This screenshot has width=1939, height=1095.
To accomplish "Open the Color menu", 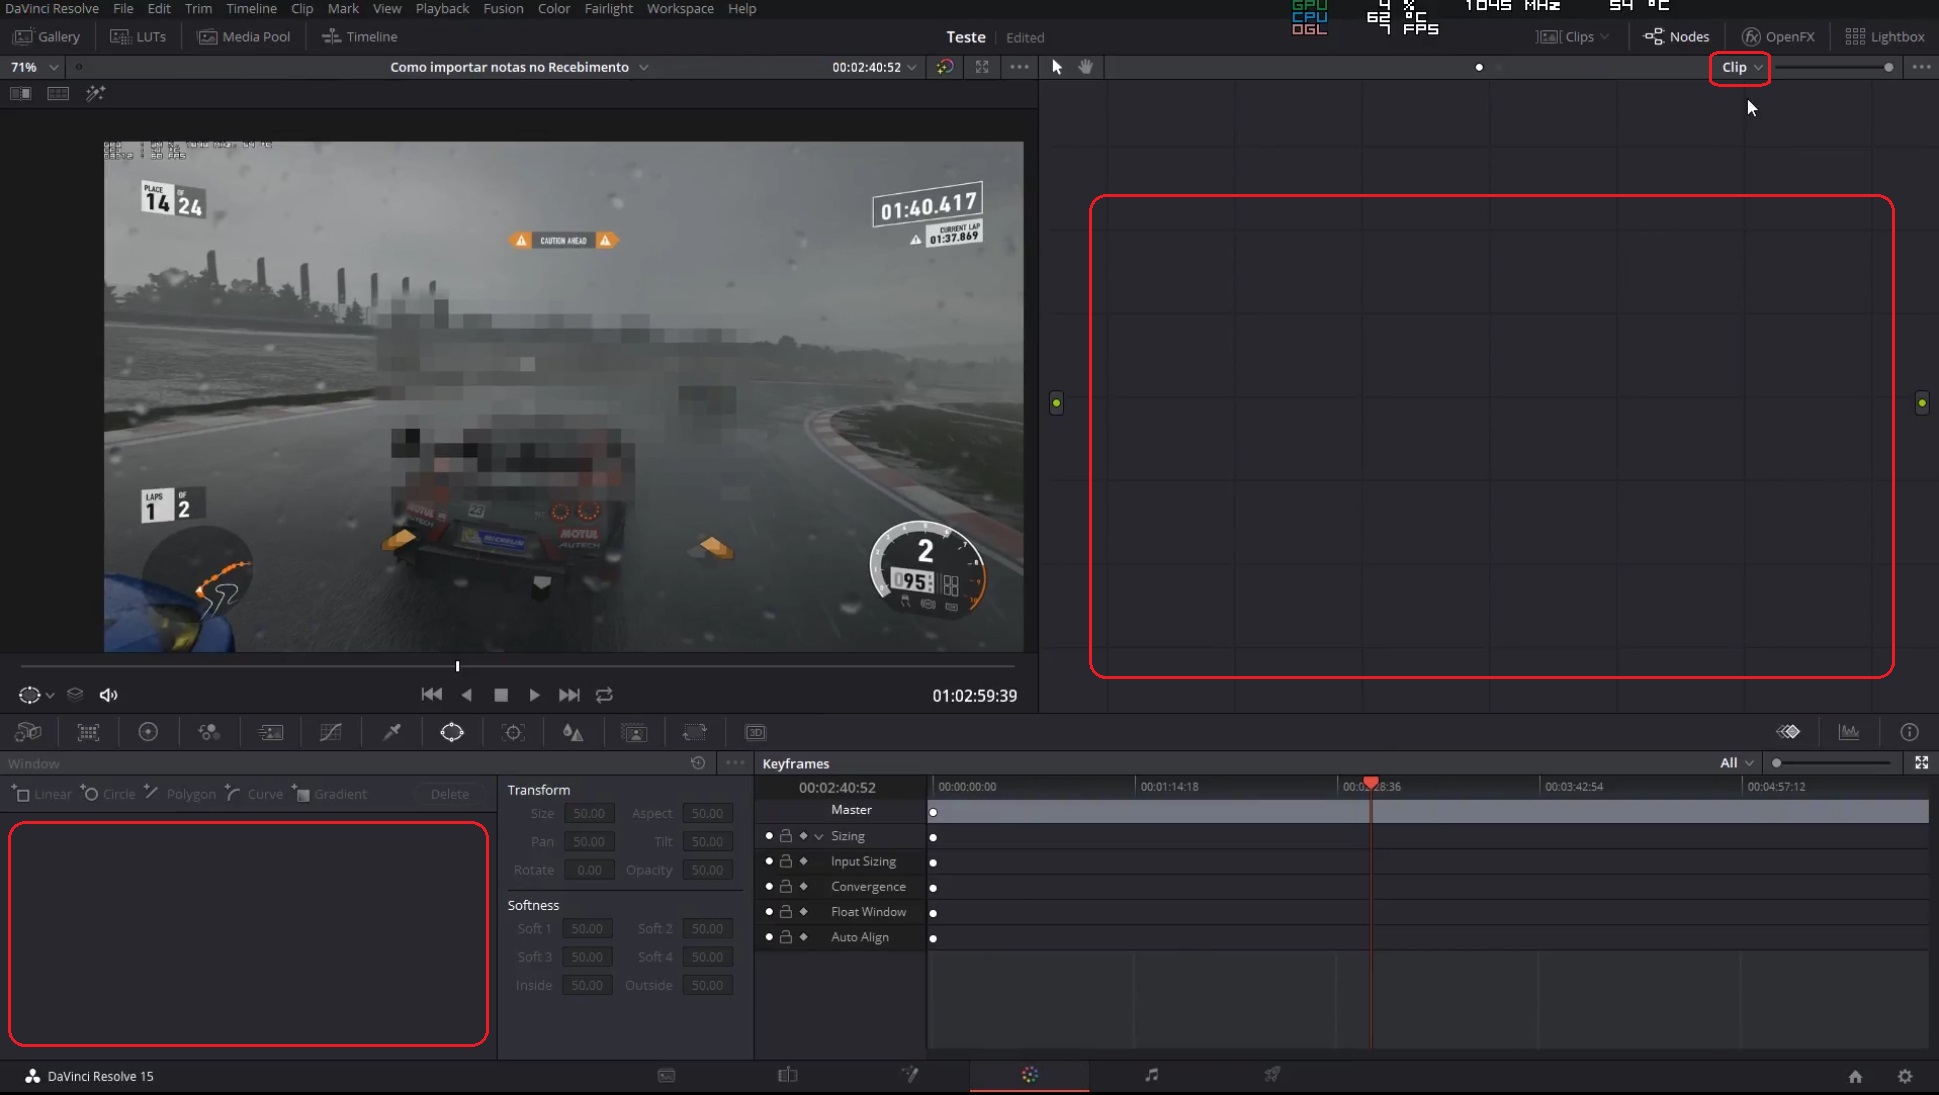I will click(x=554, y=9).
